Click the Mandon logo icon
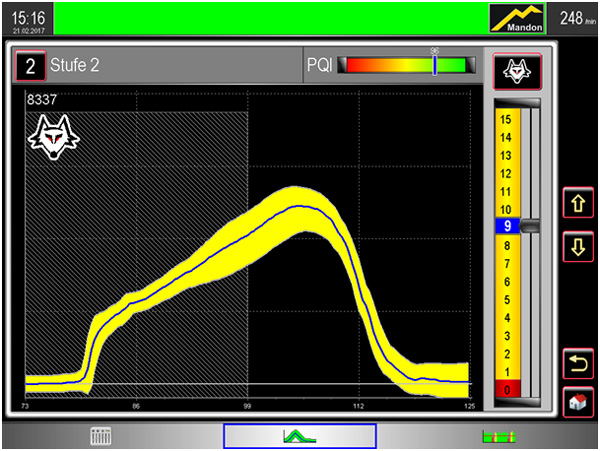 click(x=518, y=18)
